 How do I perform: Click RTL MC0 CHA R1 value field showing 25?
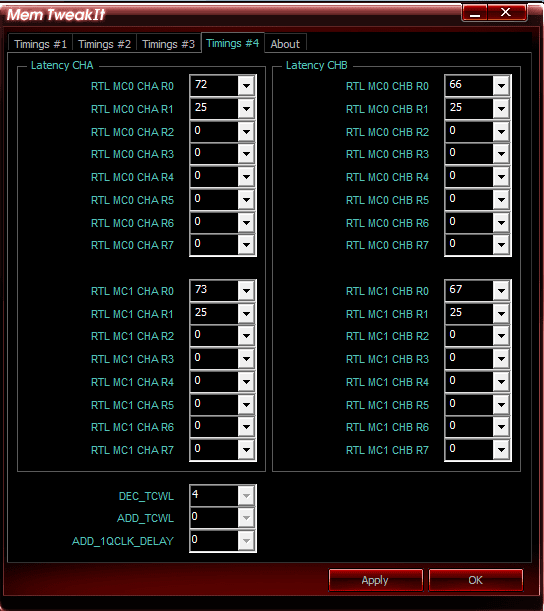tap(214, 108)
